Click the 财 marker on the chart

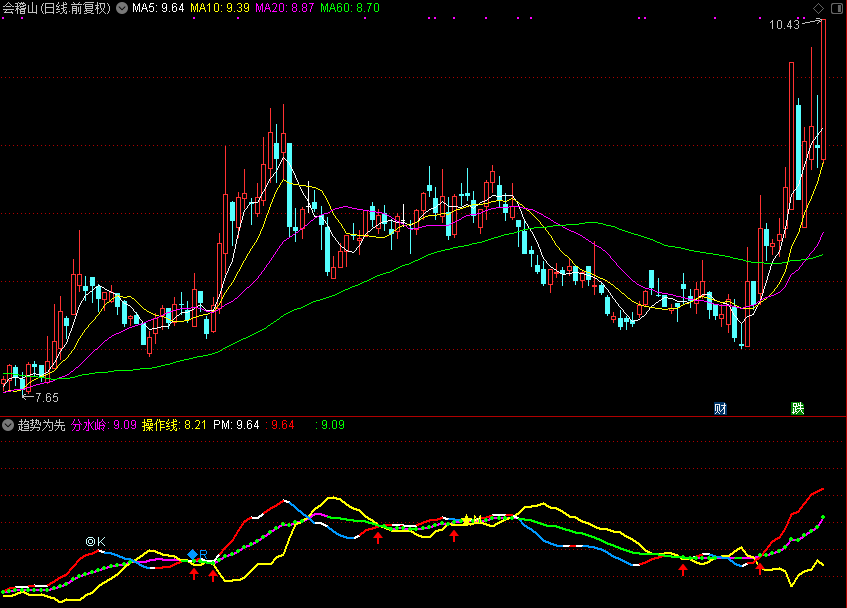[720, 408]
